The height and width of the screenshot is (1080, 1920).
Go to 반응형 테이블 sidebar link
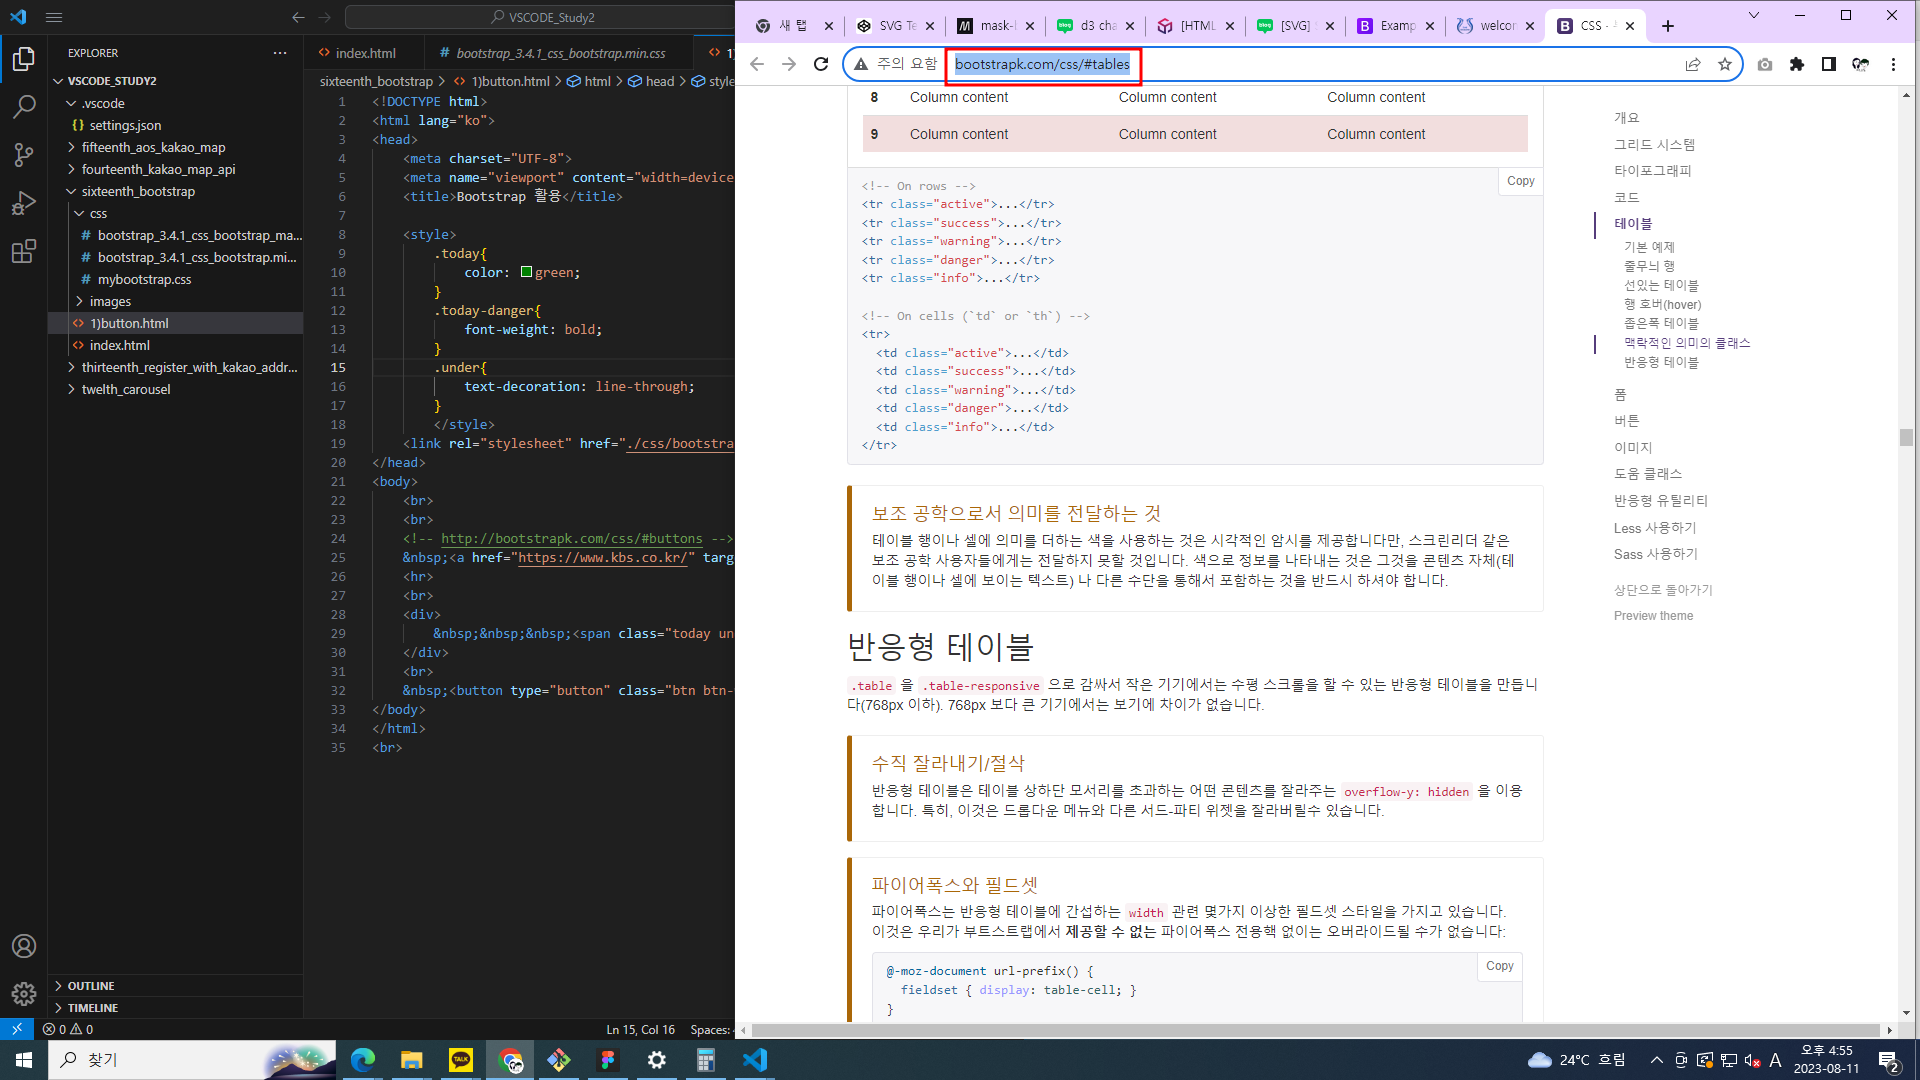click(1660, 362)
